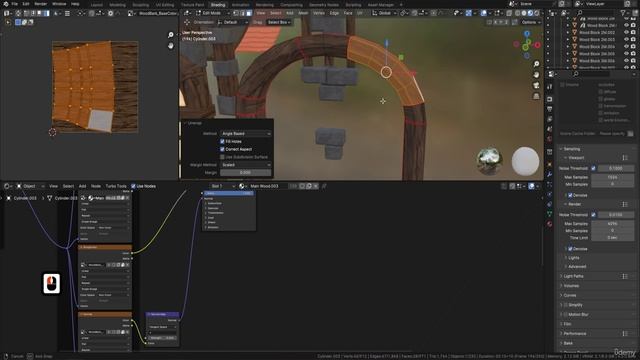Switch to the UV Editing workspace tab
The height and width of the screenshot is (360, 640).
point(165,5)
